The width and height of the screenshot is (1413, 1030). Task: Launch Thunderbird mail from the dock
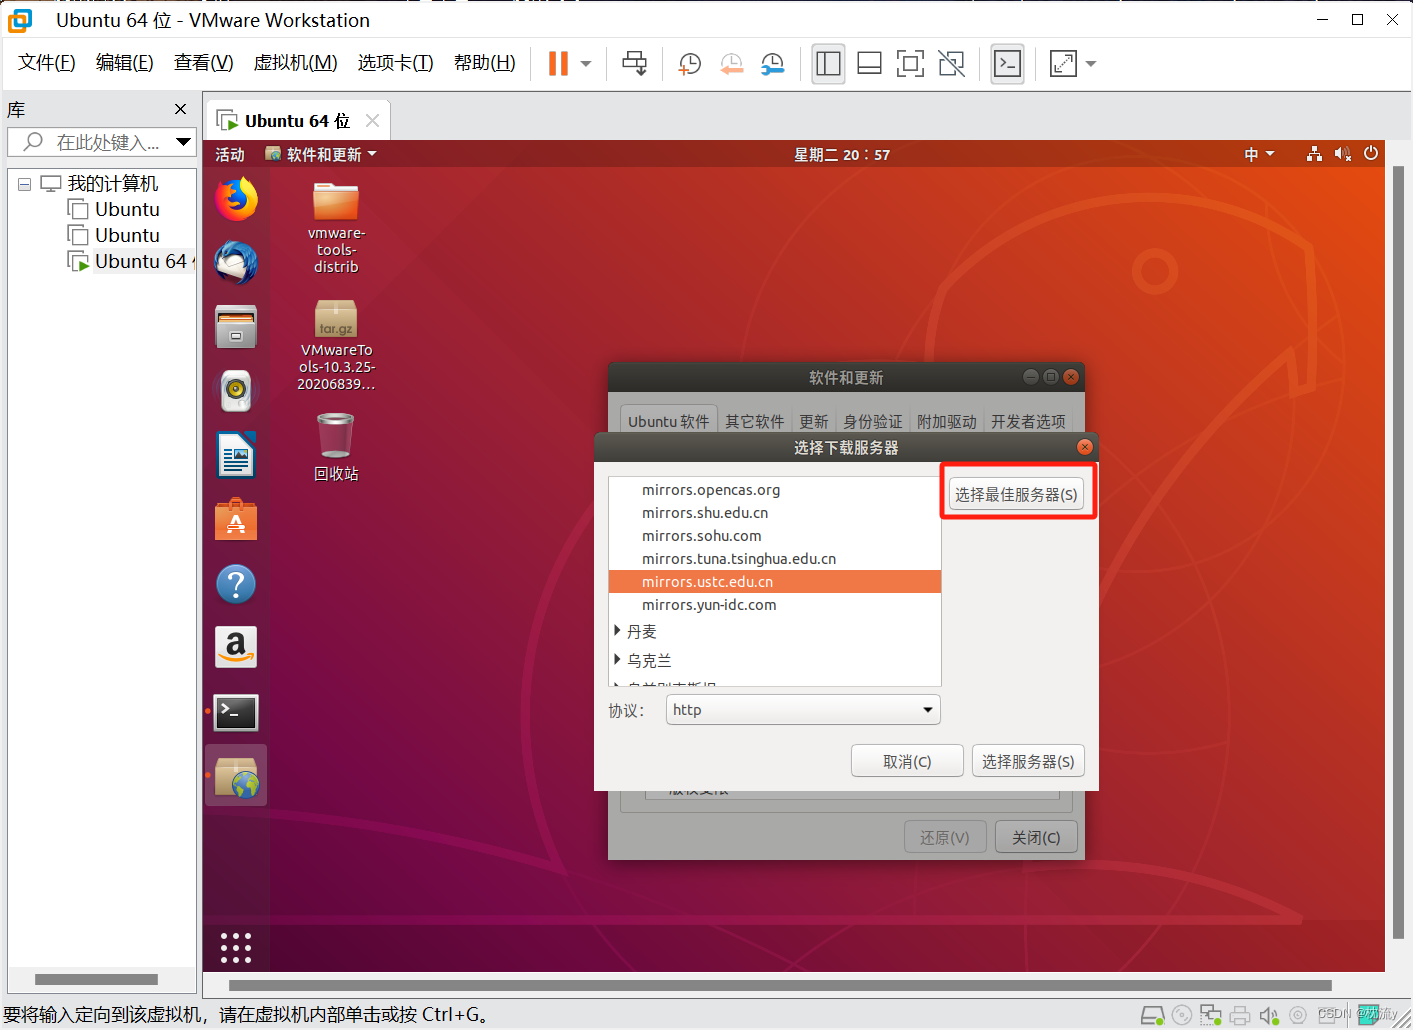coord(236,263)
